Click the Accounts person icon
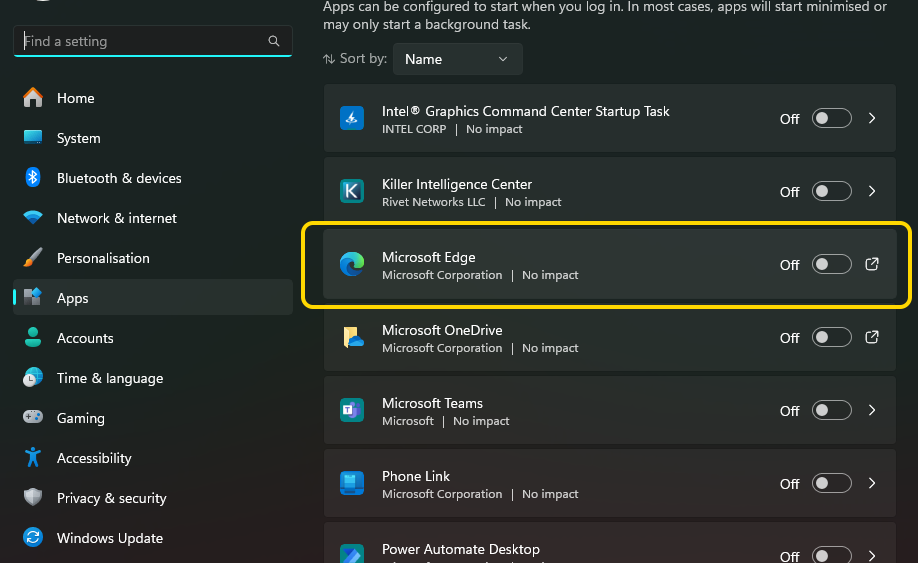 pos(33,338)
